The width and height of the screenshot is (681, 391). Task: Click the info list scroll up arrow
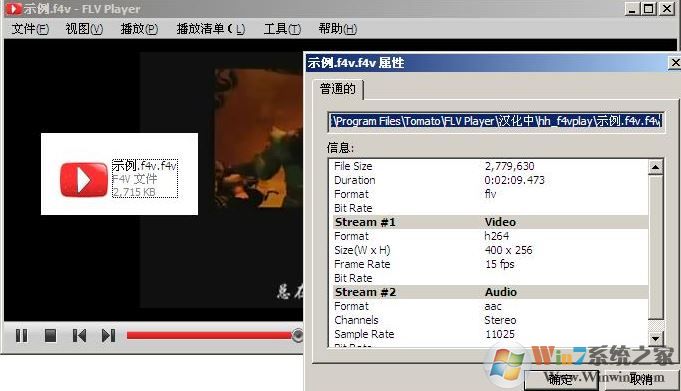655,167
